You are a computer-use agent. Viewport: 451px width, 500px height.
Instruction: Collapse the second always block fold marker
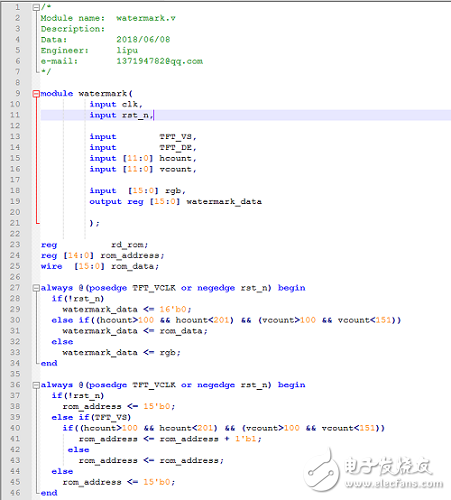click(36, 385)
